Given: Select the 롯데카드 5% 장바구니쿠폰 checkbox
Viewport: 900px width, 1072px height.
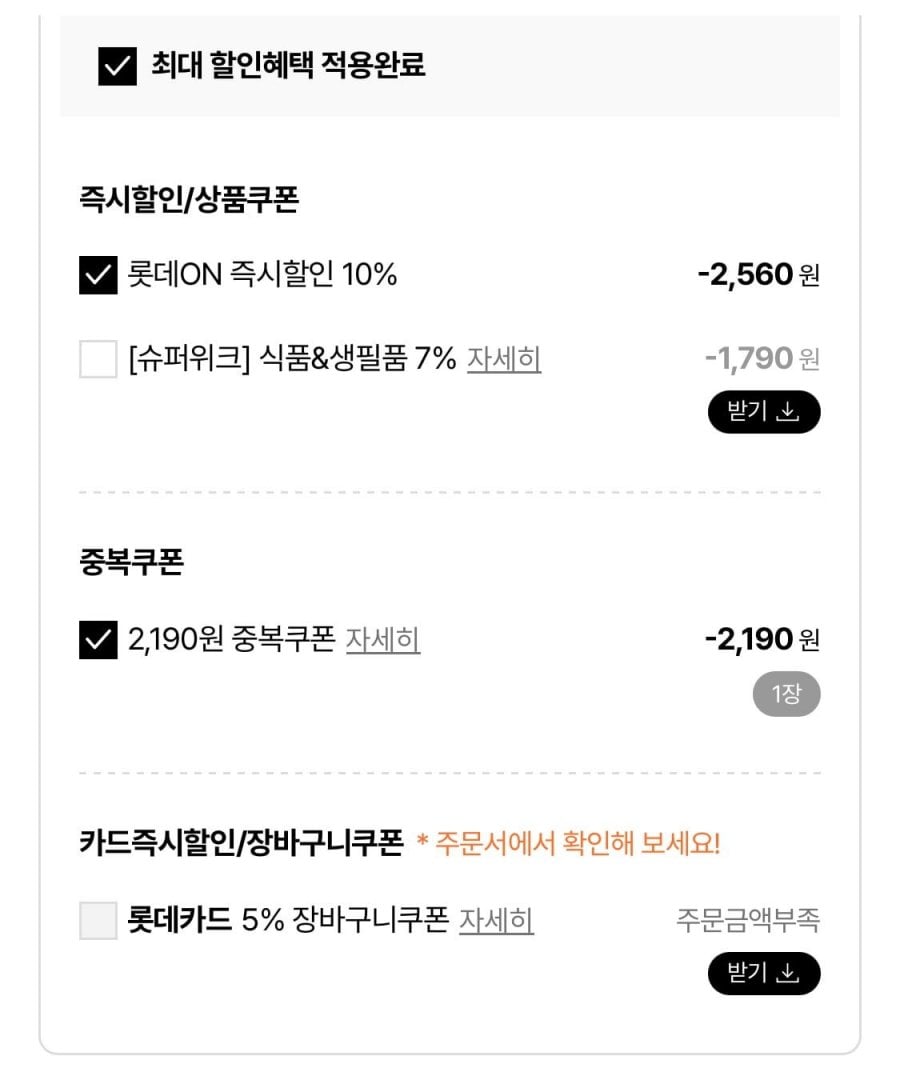Looking at the screenshot, I should coord(98,921).
